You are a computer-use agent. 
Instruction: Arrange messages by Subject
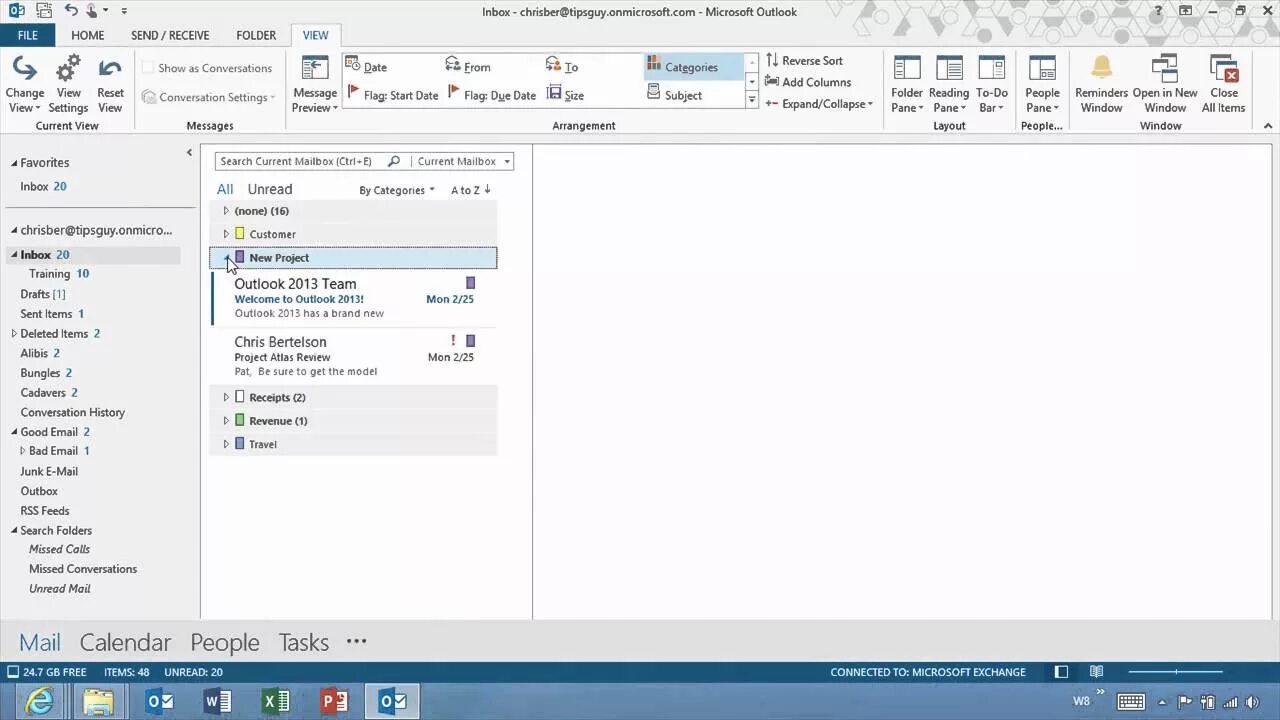(675, 95)
